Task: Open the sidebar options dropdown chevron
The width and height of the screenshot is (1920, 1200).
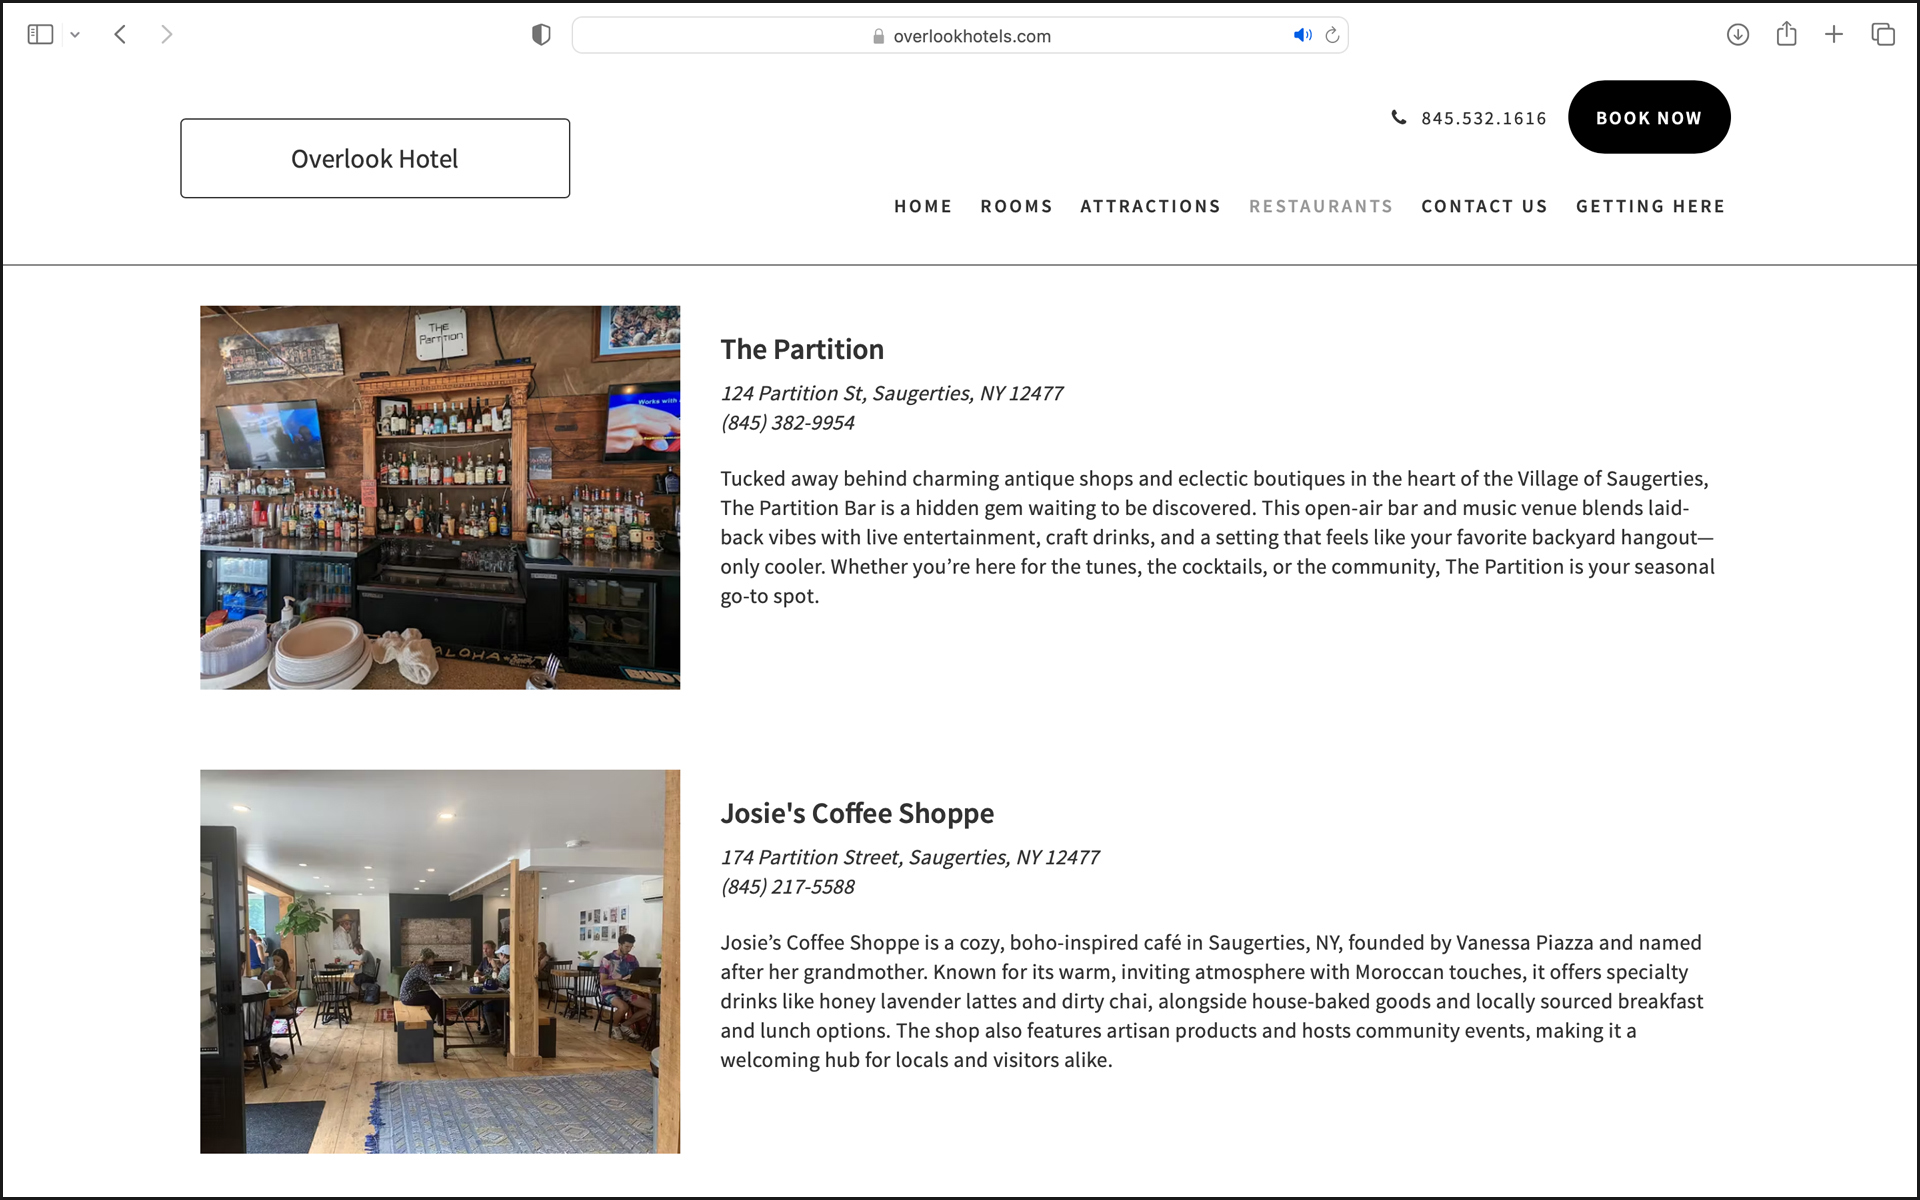Action: tap(75, 35)
